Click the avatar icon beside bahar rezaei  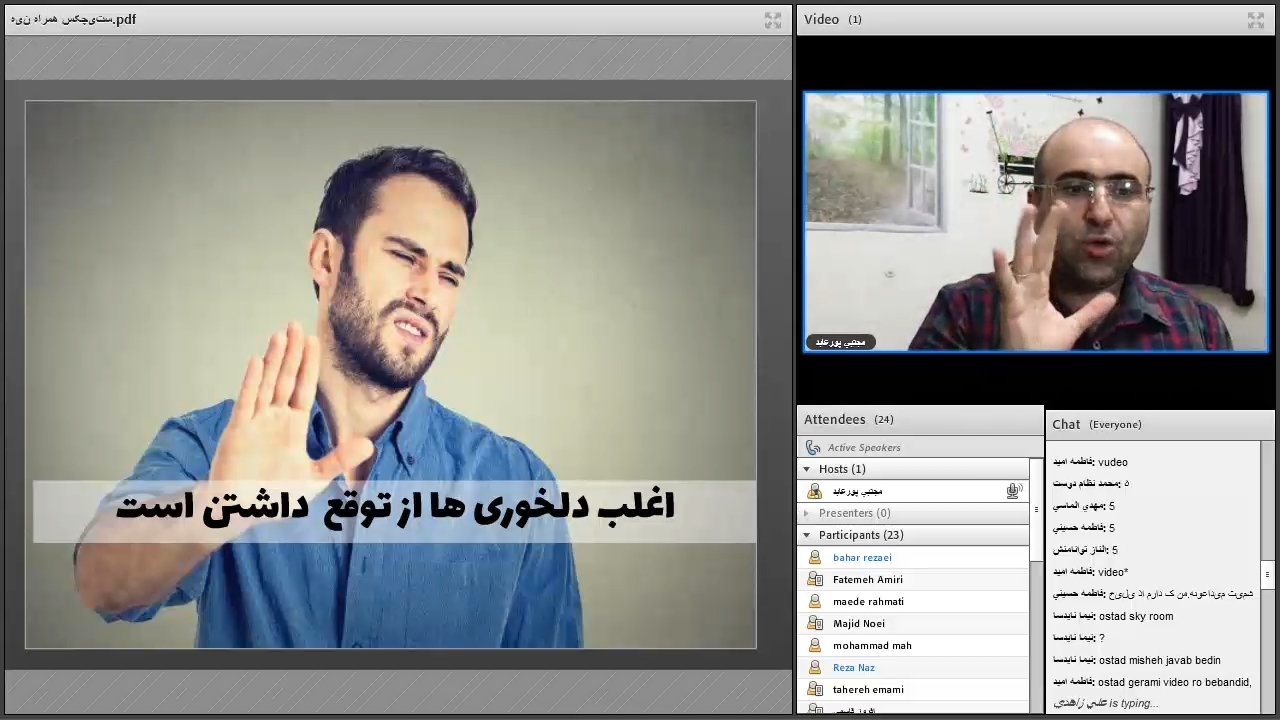814,557
